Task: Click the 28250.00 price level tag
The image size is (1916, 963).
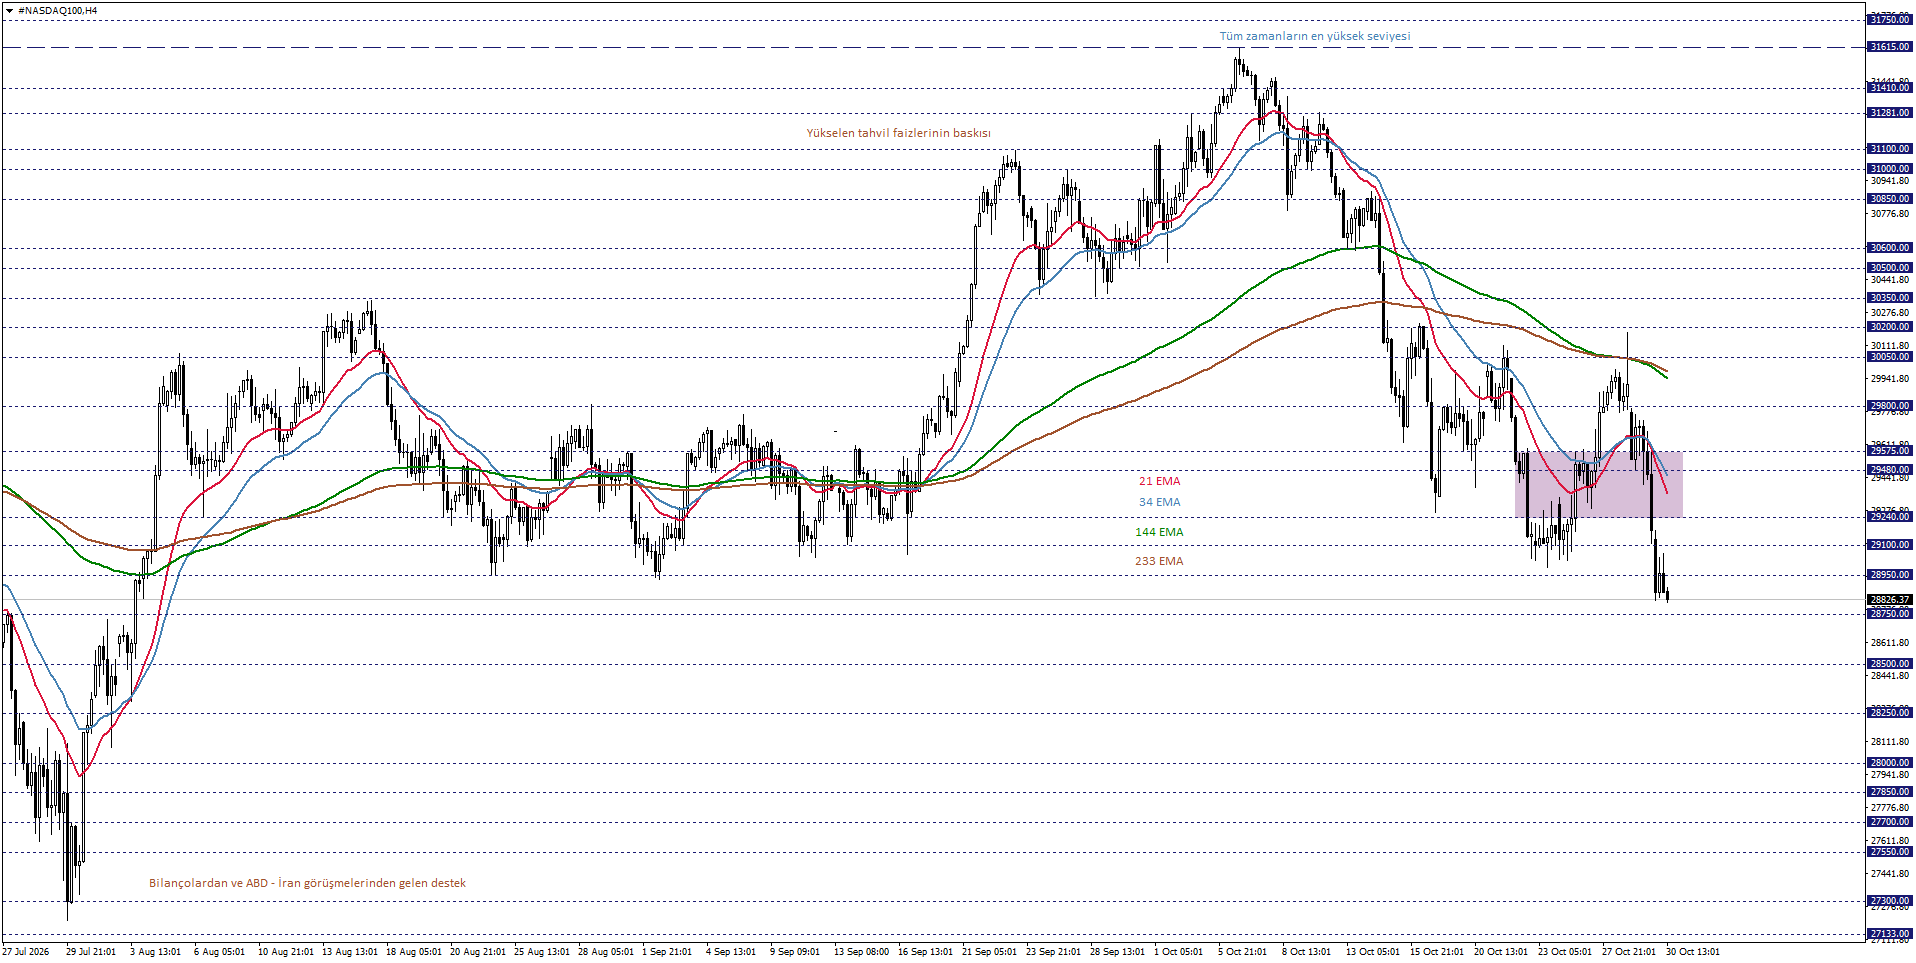Action: pyautogui.click(x=1889, y=713)
